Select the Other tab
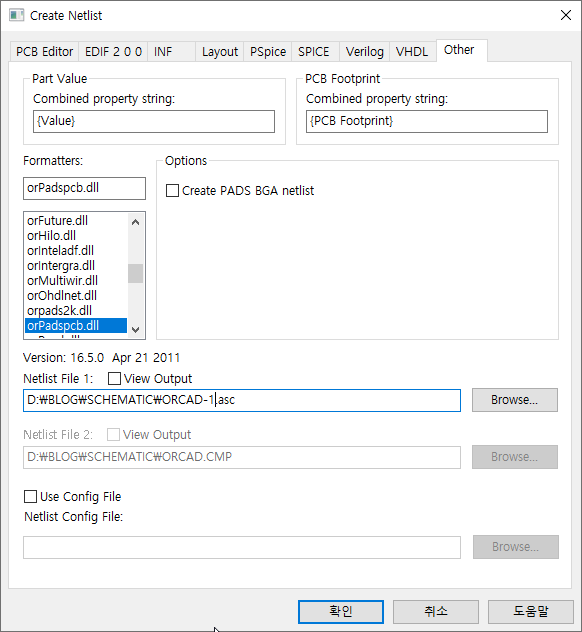Viewport: 582px width, 632px height. click(461, 50)
